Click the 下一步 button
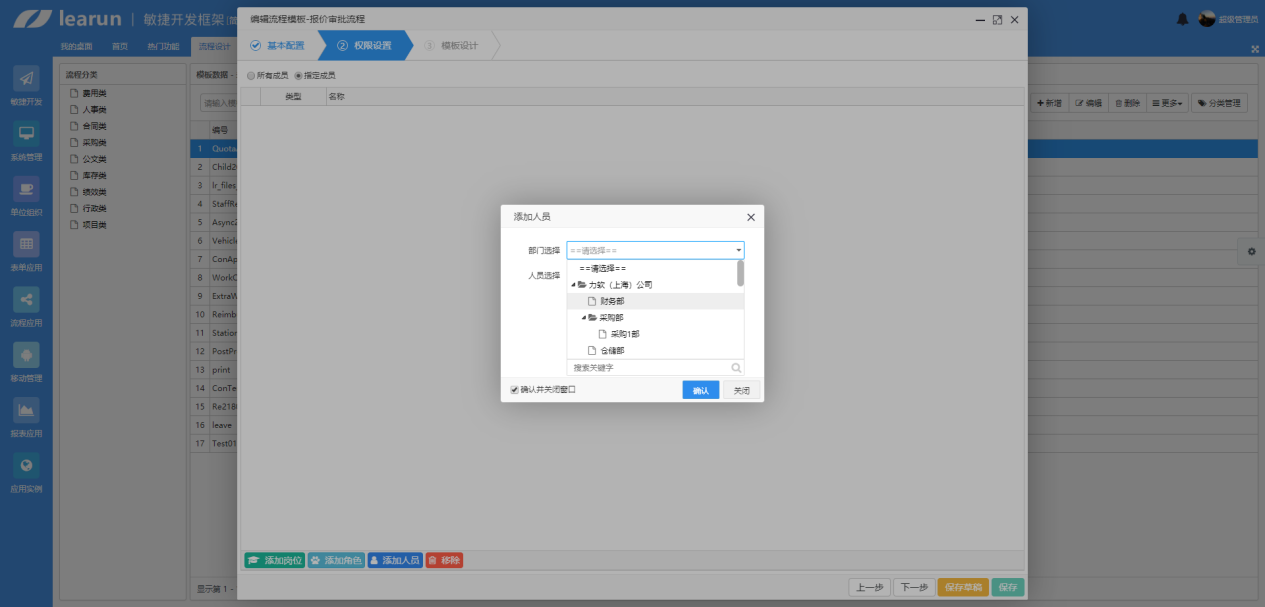This screenshot has height=607, width=1265. 913,587
